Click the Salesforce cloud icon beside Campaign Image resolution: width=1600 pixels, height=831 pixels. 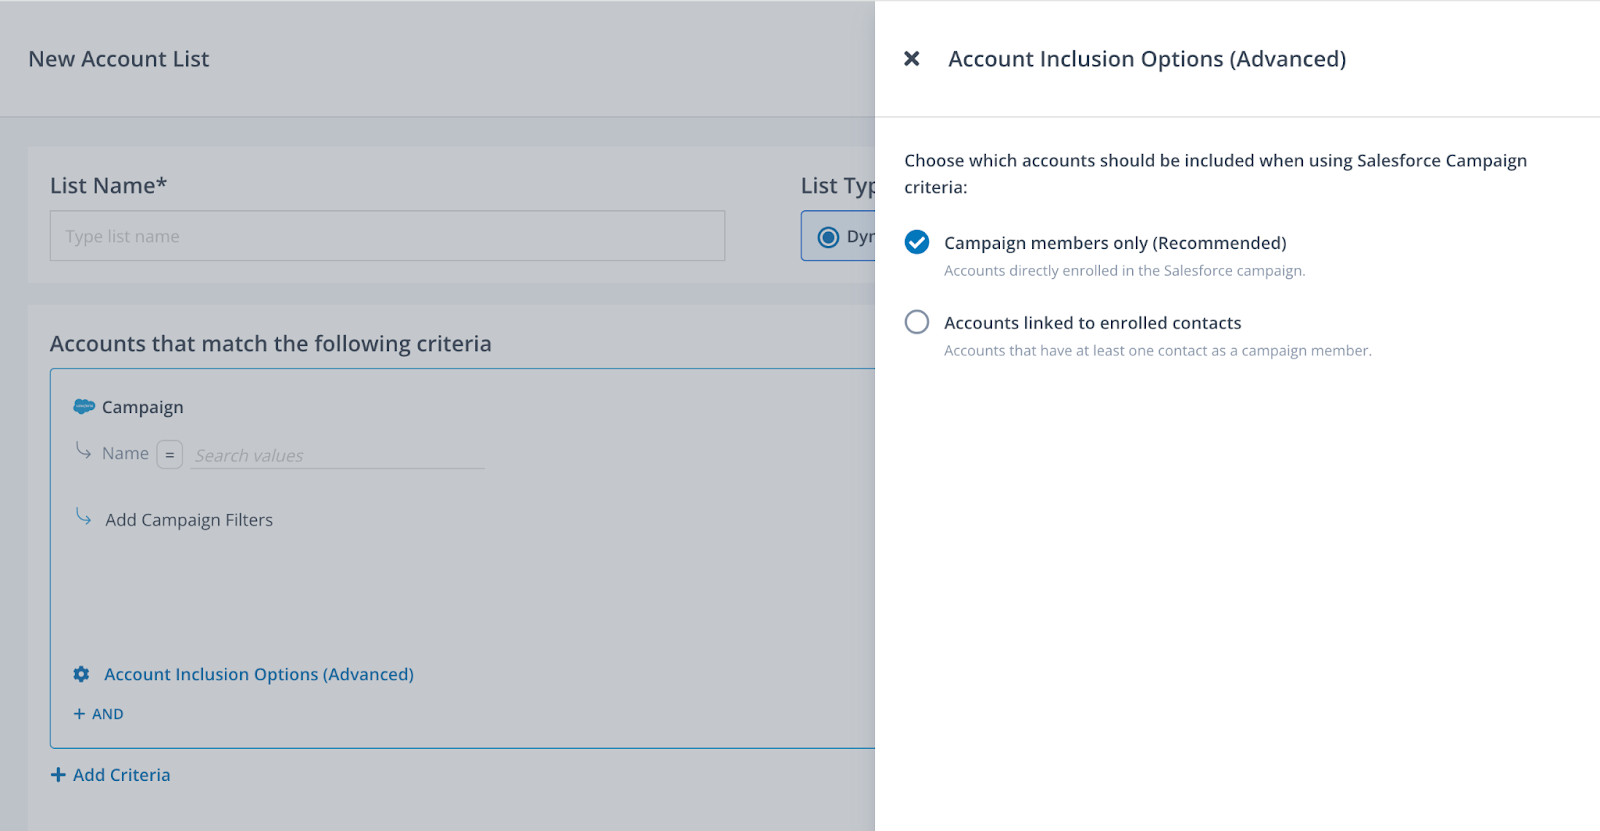click(84, 407)
